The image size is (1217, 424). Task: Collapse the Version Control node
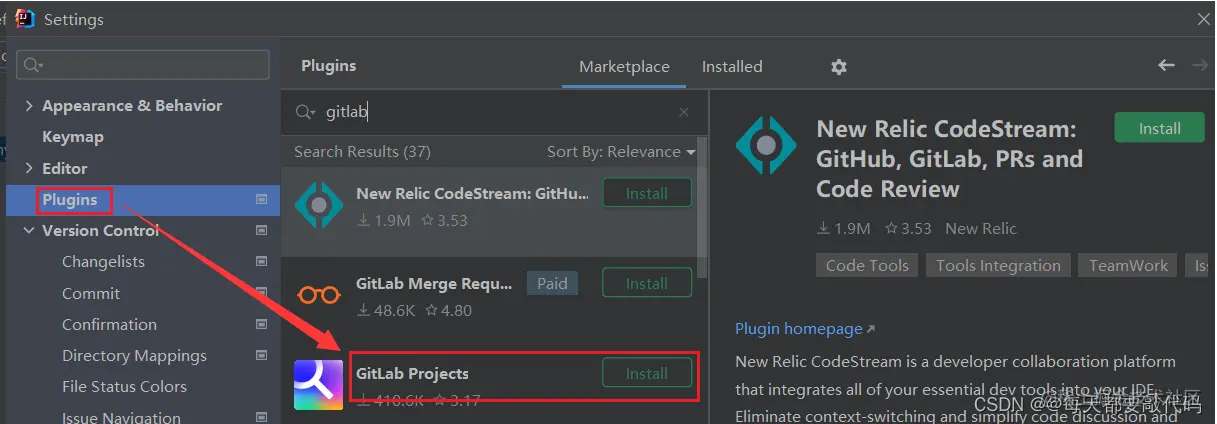click(28, 230)
